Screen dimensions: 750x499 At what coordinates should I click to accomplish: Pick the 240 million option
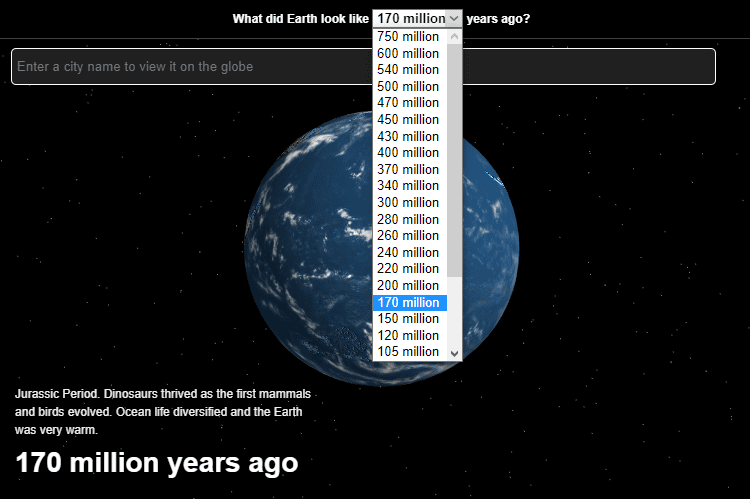410,252
